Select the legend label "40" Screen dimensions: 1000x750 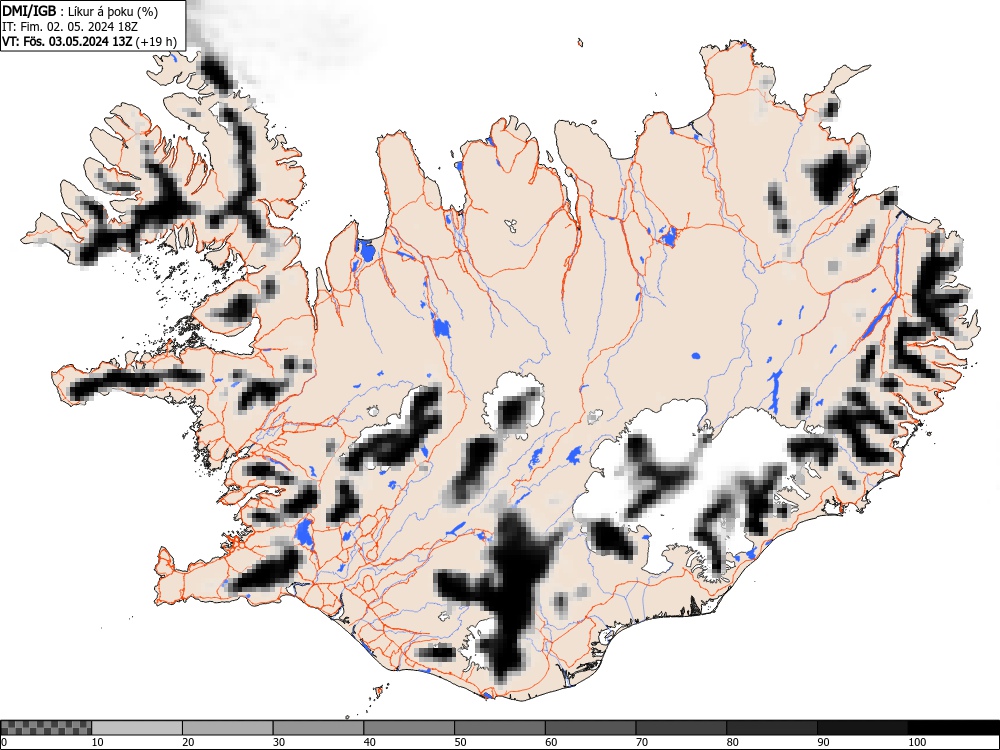click(x=369, y=742)
